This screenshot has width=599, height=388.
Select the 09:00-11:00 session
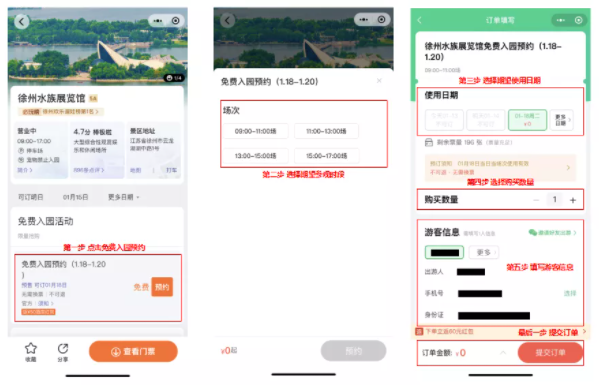click(256, 131)
